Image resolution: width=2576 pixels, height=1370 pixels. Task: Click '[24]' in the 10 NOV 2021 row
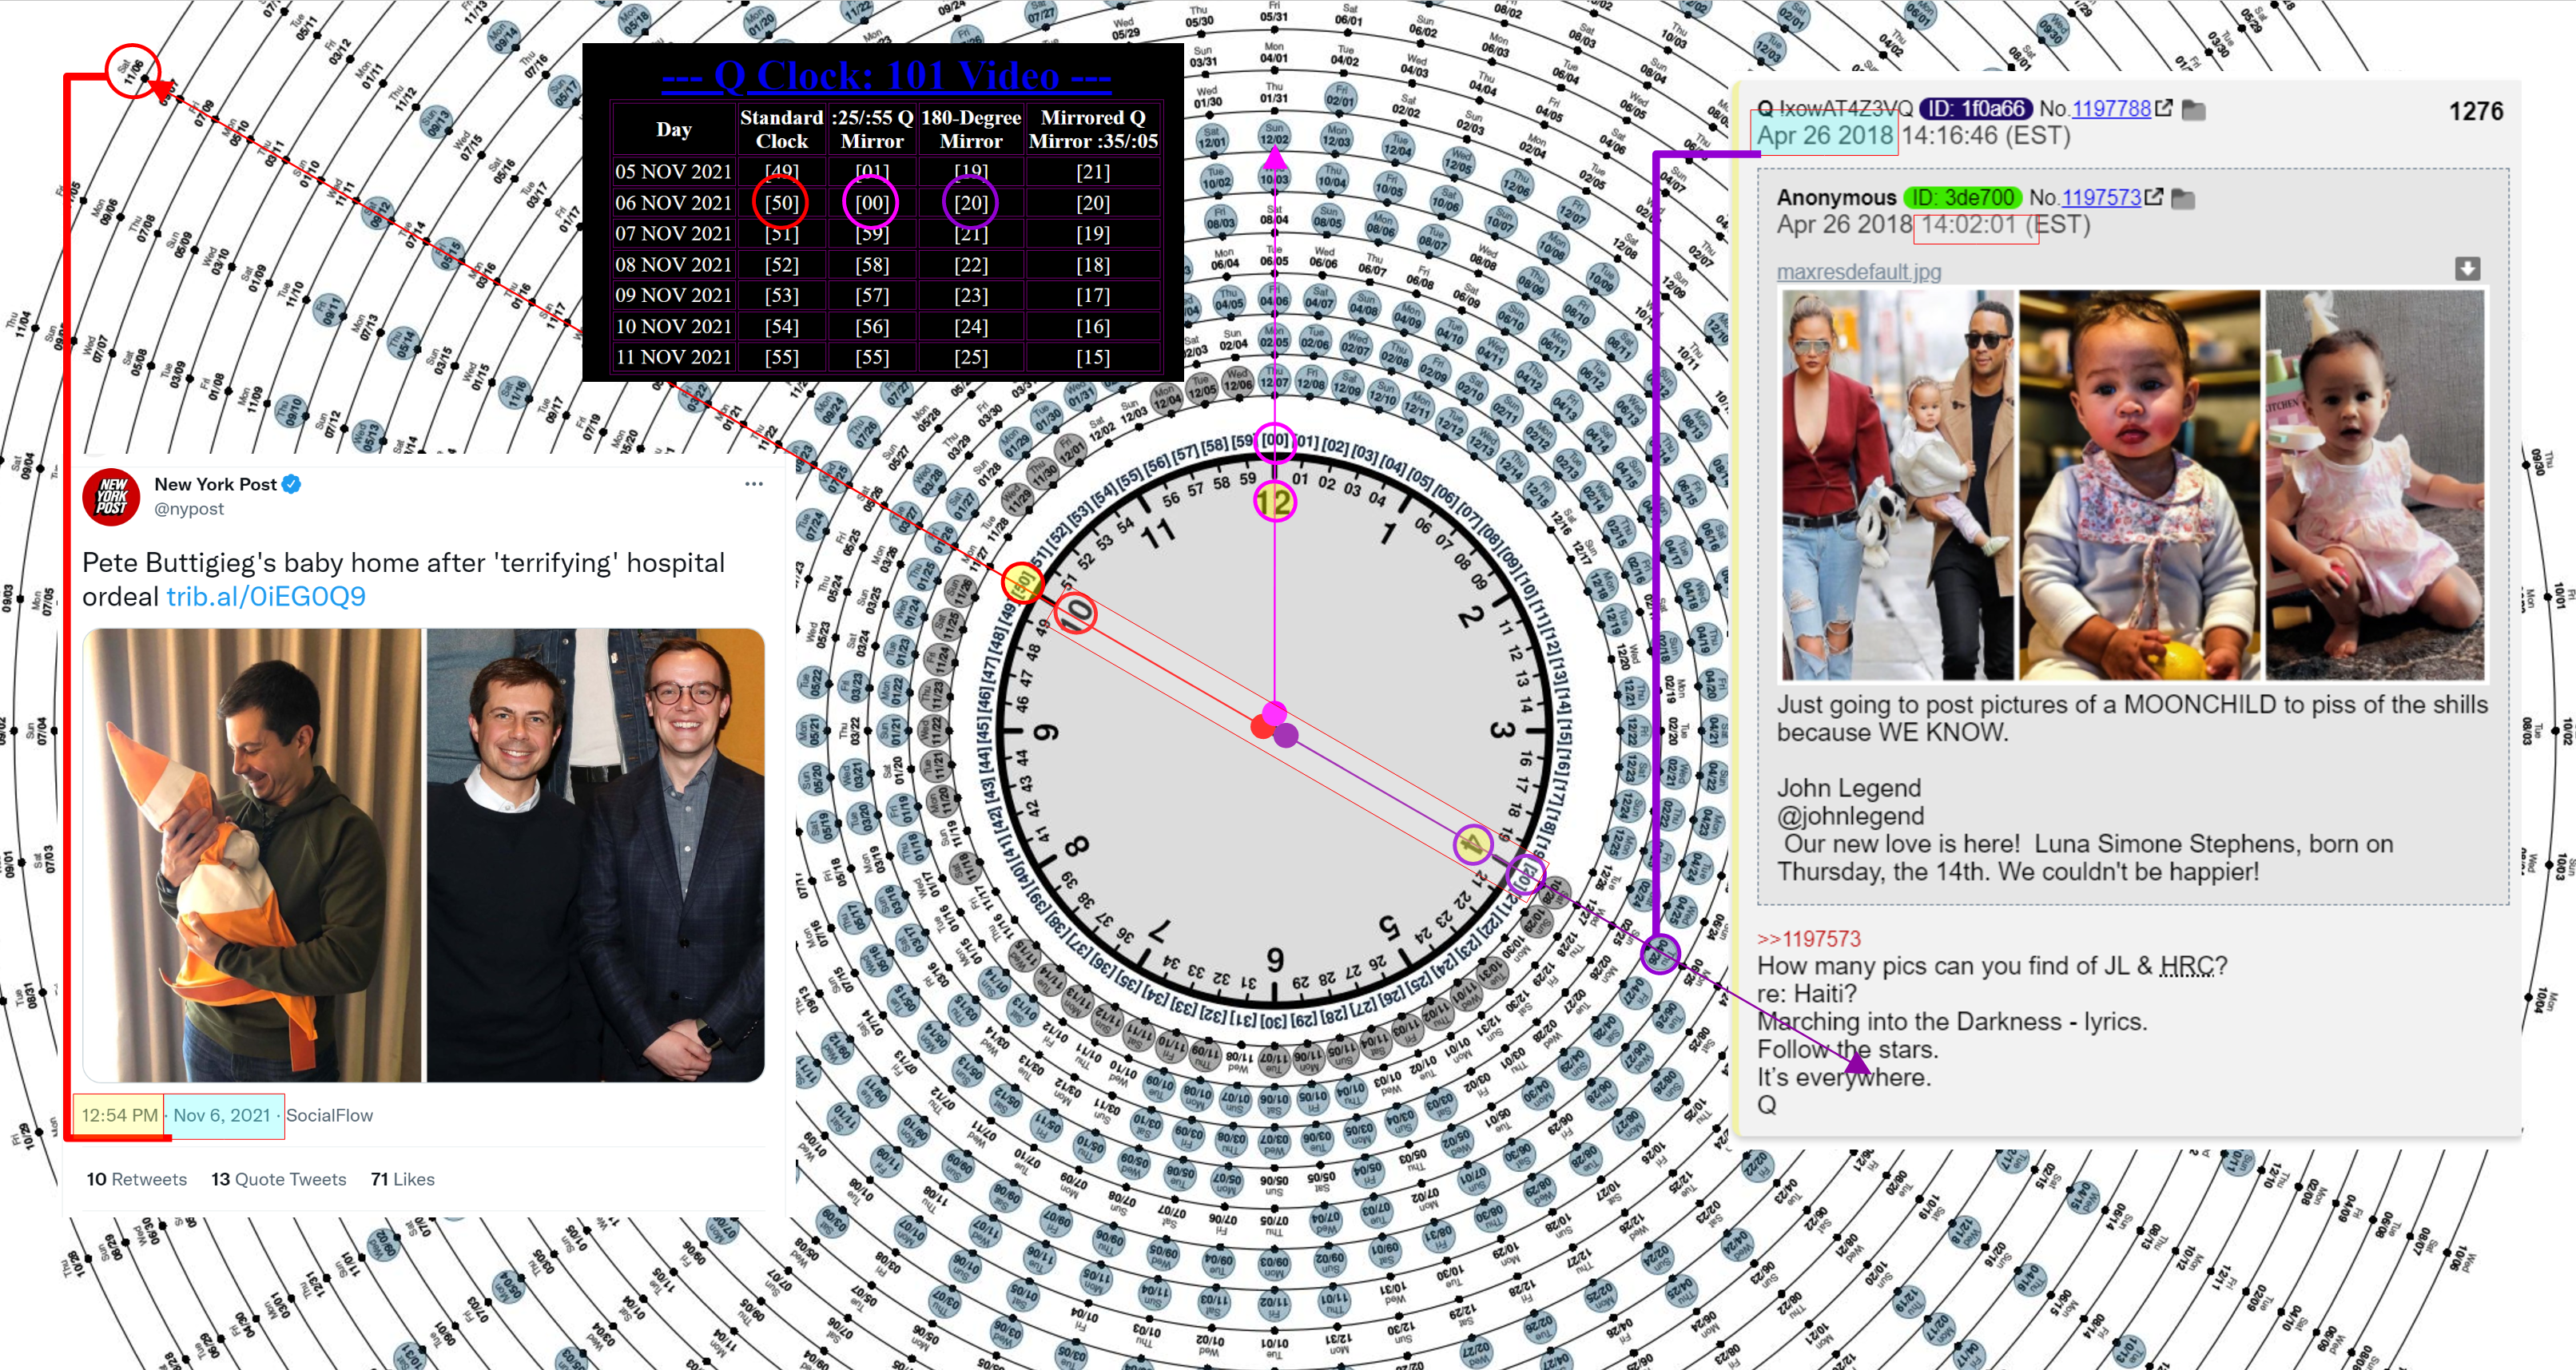click(x=971, y=326)
